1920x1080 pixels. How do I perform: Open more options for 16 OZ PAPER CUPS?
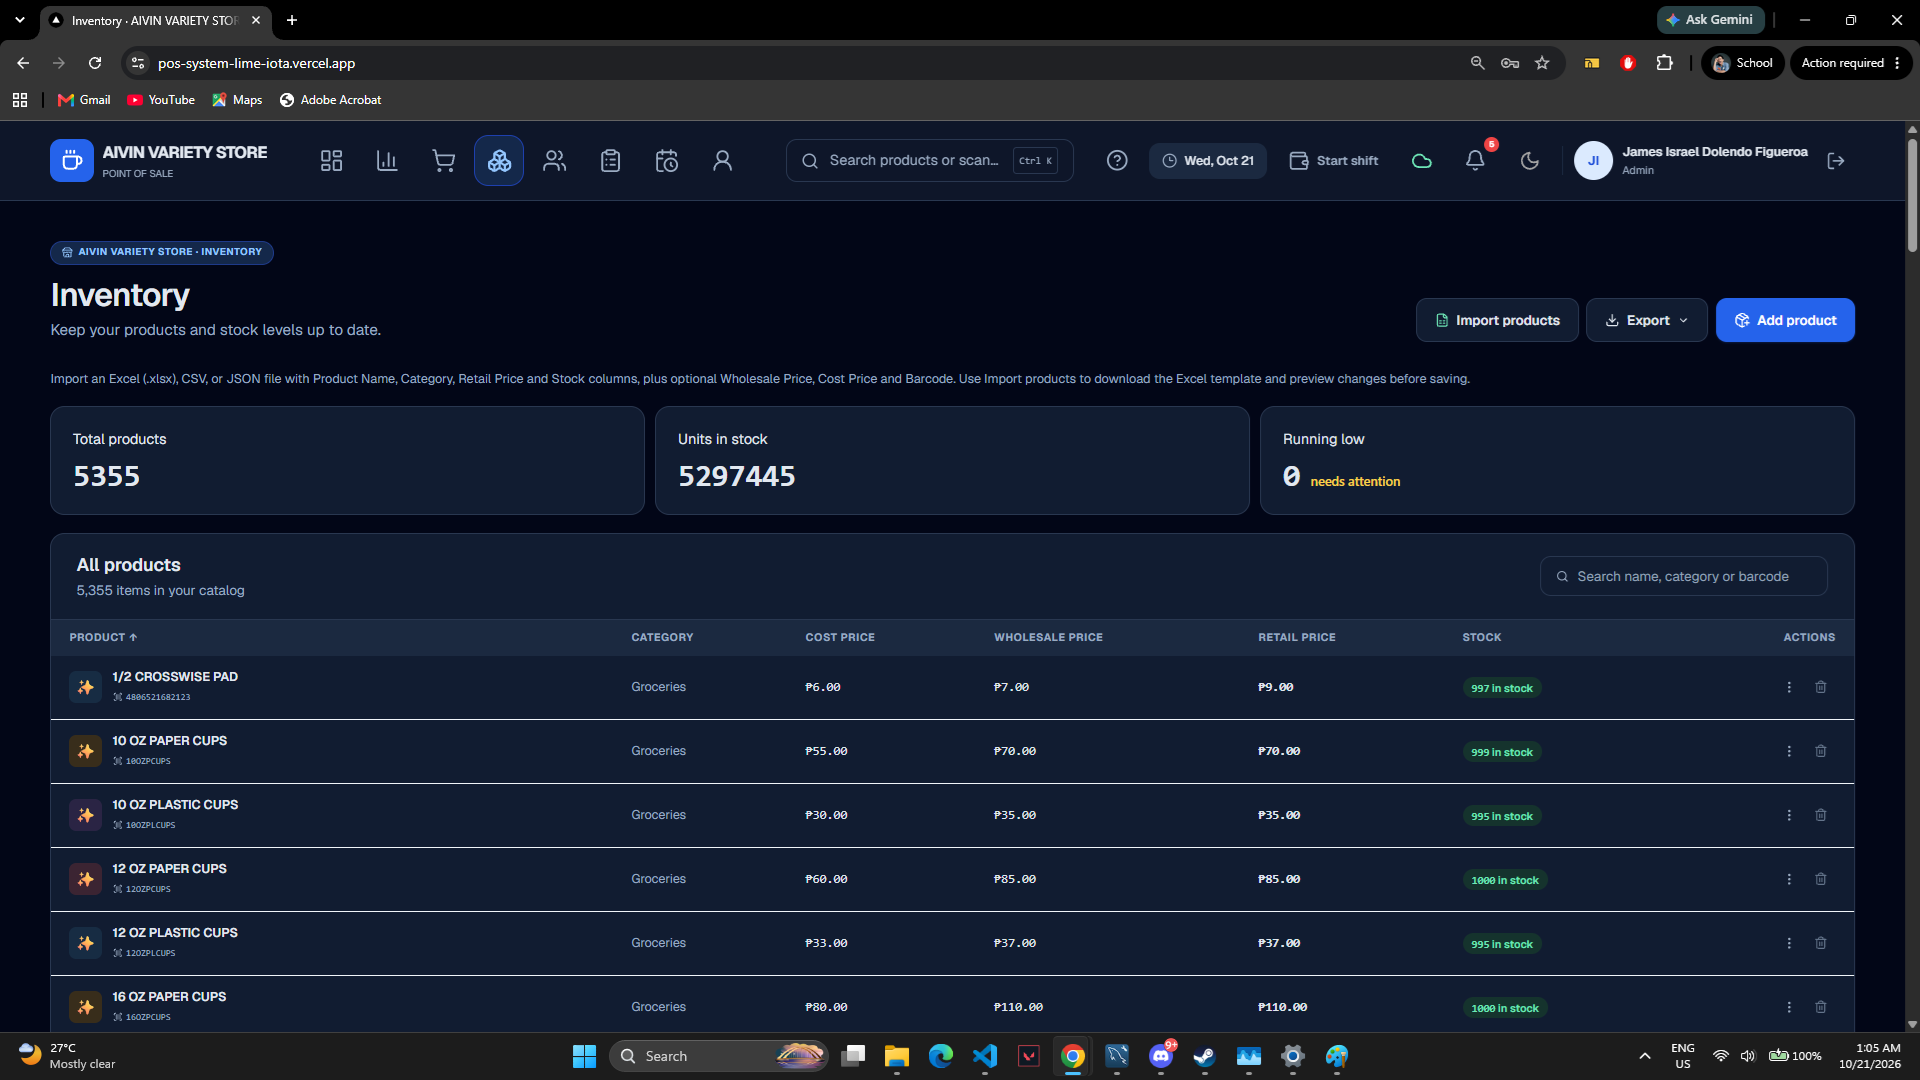[x=1789, y=1007]
